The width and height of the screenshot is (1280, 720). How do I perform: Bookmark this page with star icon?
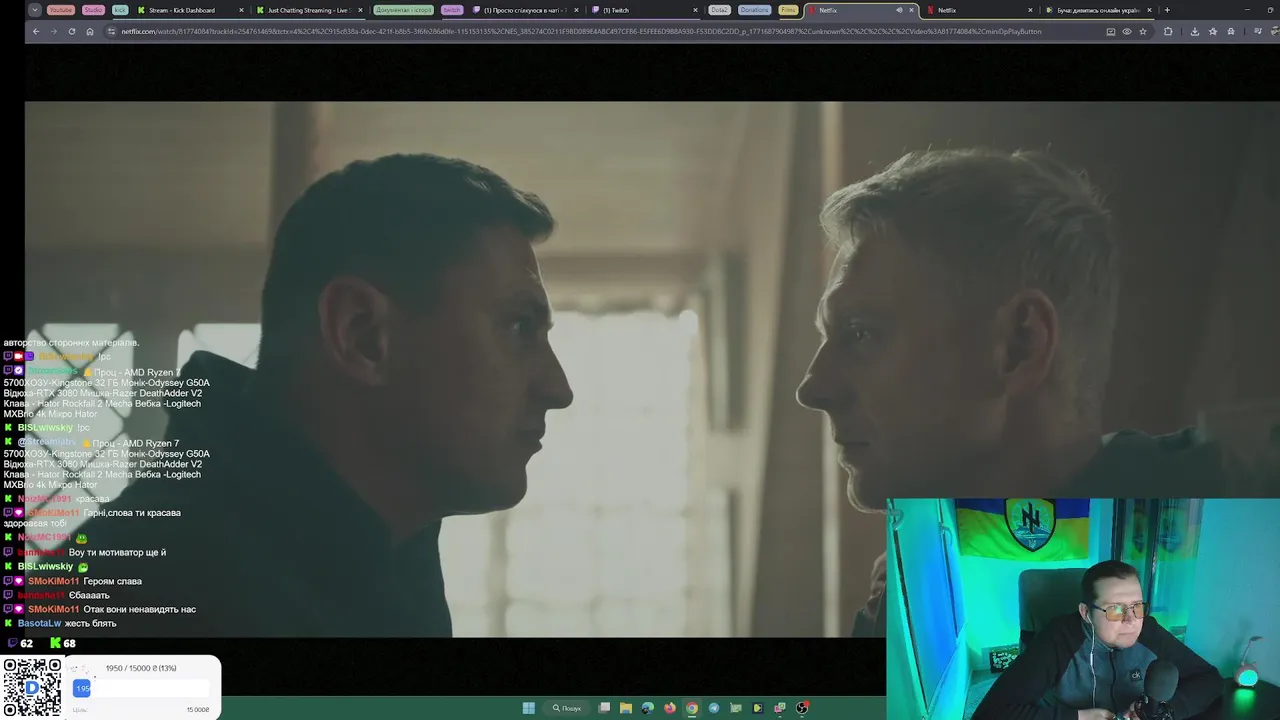click(x=1143, y=31)
